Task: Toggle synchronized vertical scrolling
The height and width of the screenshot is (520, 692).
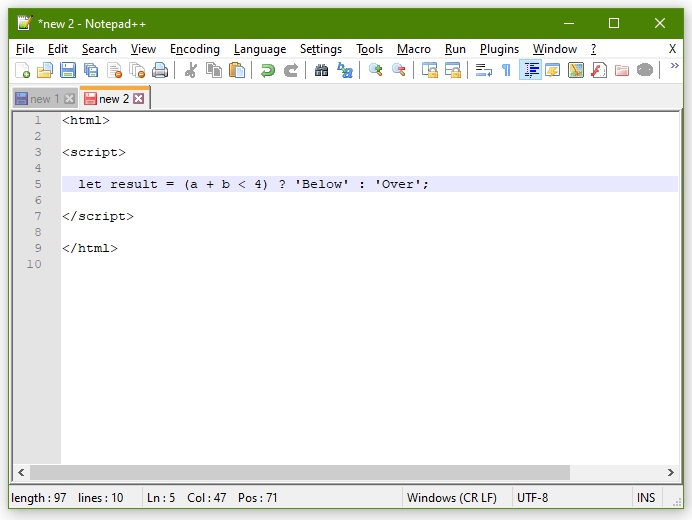Action: pyautogui.click(x=429, y=70)
